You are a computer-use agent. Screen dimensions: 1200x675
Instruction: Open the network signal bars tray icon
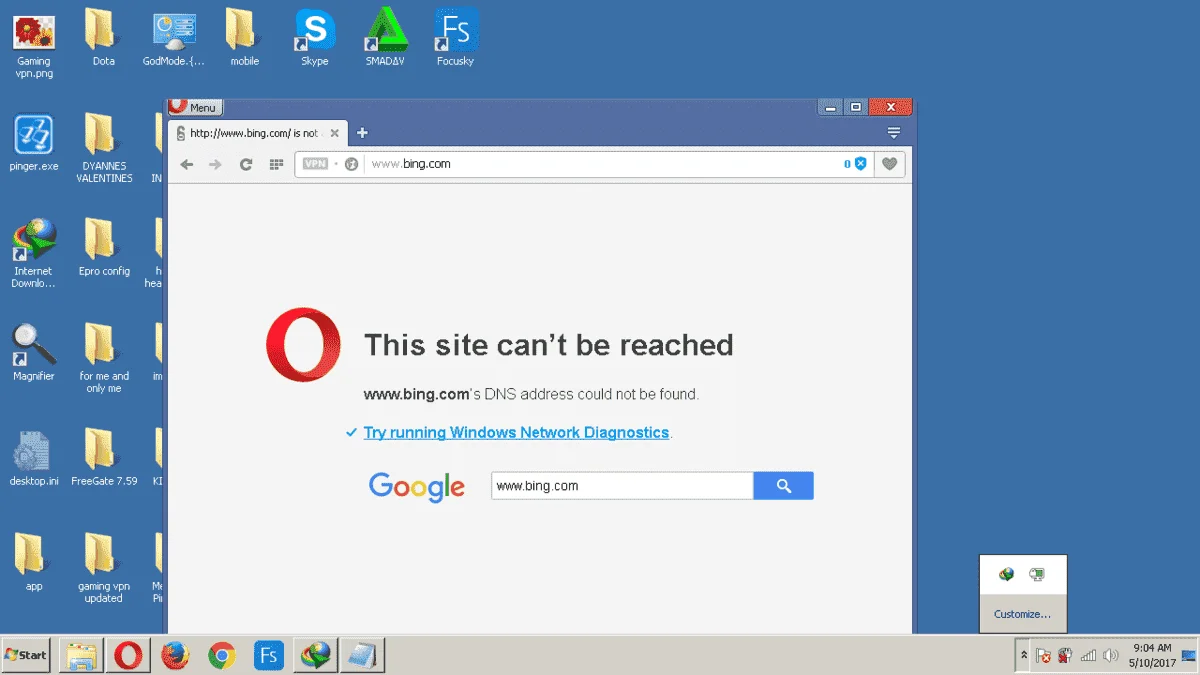(1088, 656)
